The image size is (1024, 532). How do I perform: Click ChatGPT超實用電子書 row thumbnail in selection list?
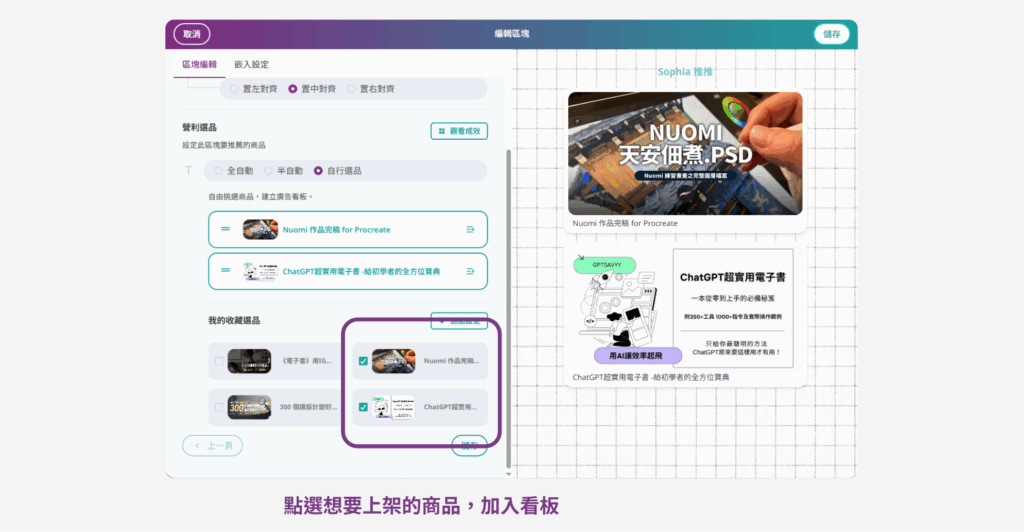coord(260,271)
